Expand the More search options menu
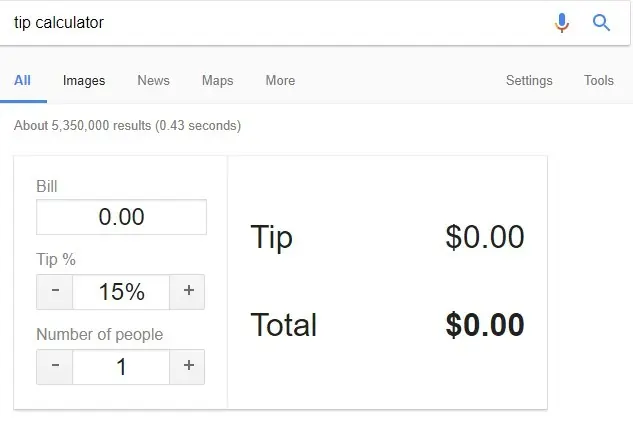The height and width of the screenshot is (424, 633). [280, 81]
